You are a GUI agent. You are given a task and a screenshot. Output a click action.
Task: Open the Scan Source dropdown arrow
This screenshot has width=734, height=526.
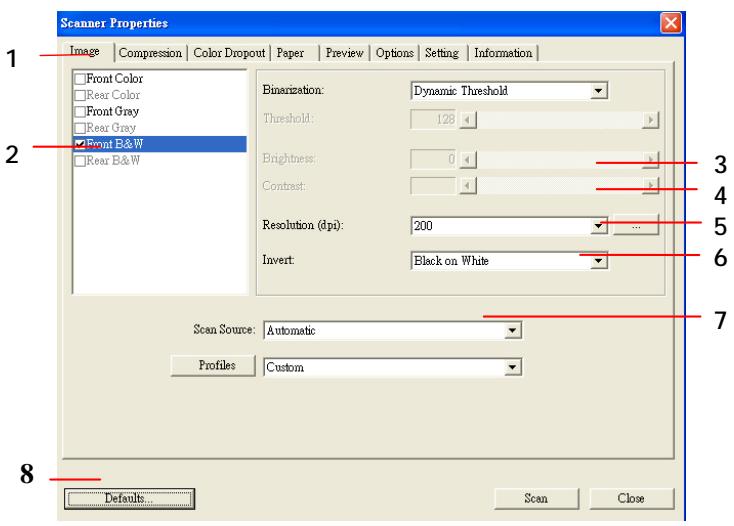pyautogui.click(x=513, y=330)
